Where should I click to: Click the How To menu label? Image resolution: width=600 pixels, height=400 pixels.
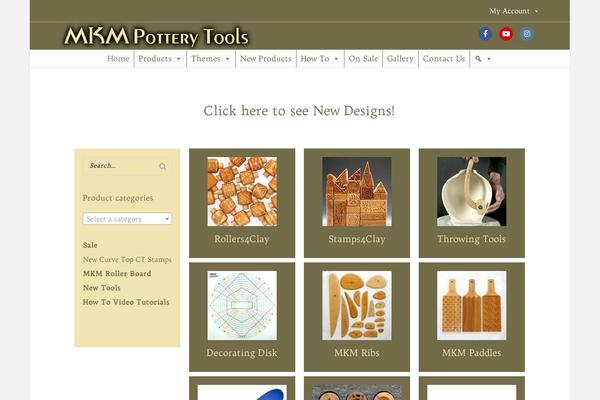(x=315, y=59)
